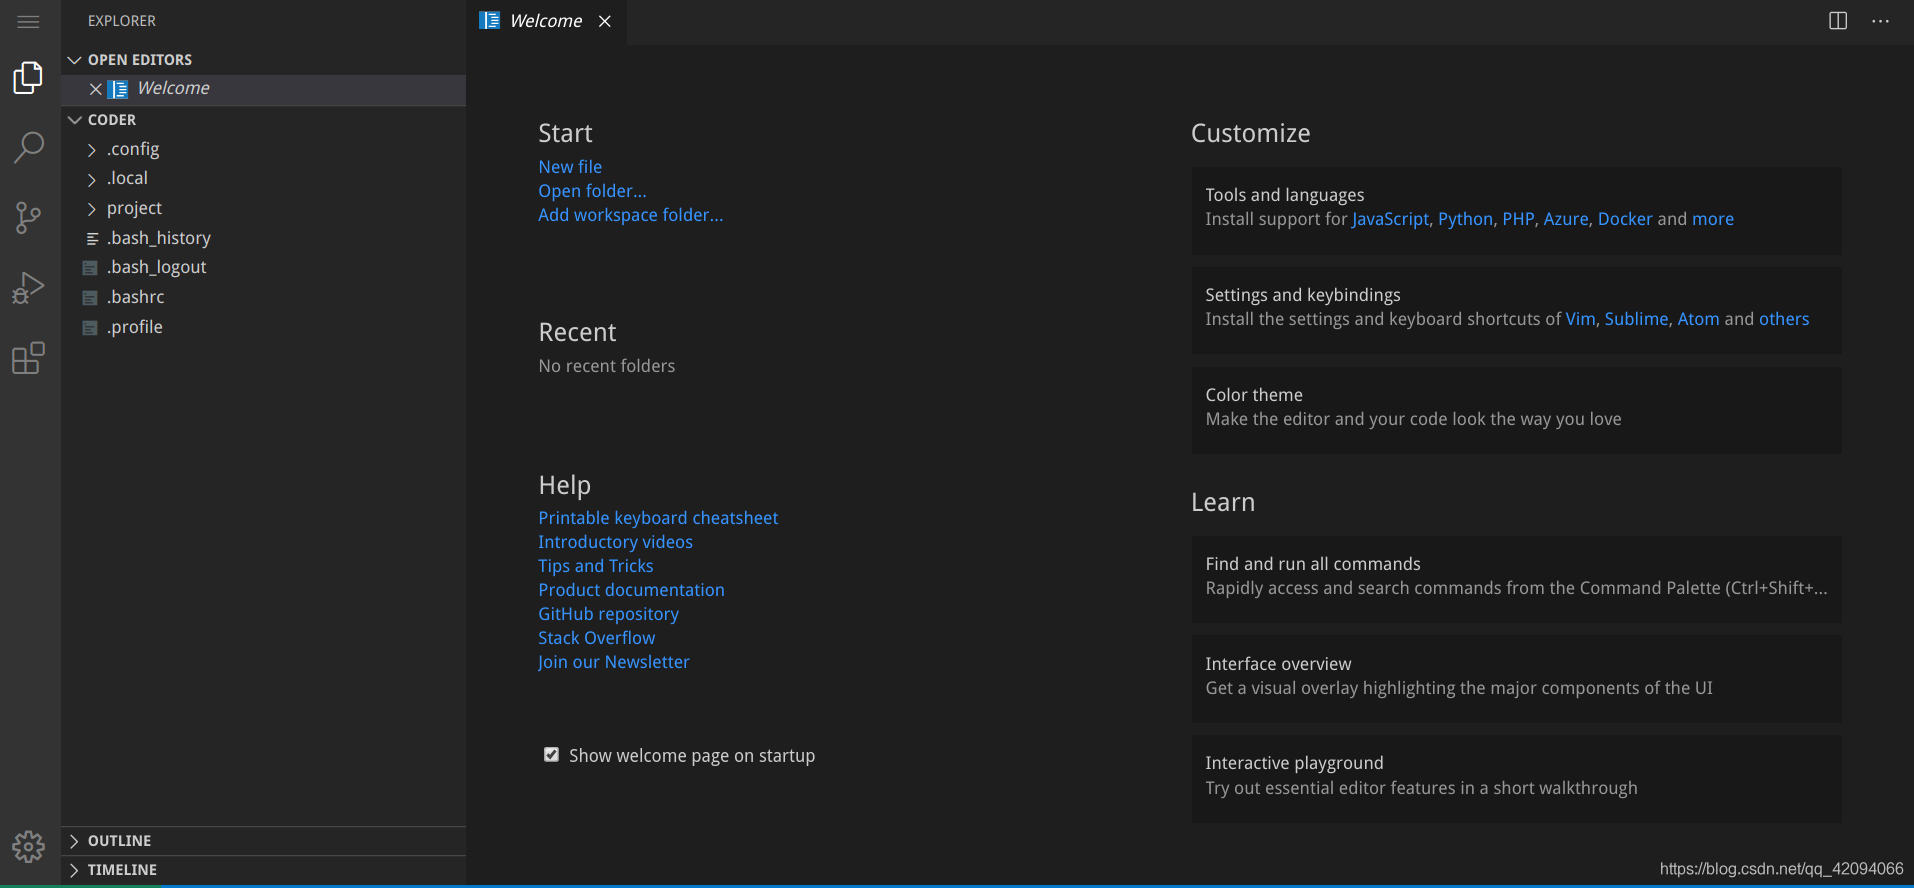Click the New file link

point(570,167)
